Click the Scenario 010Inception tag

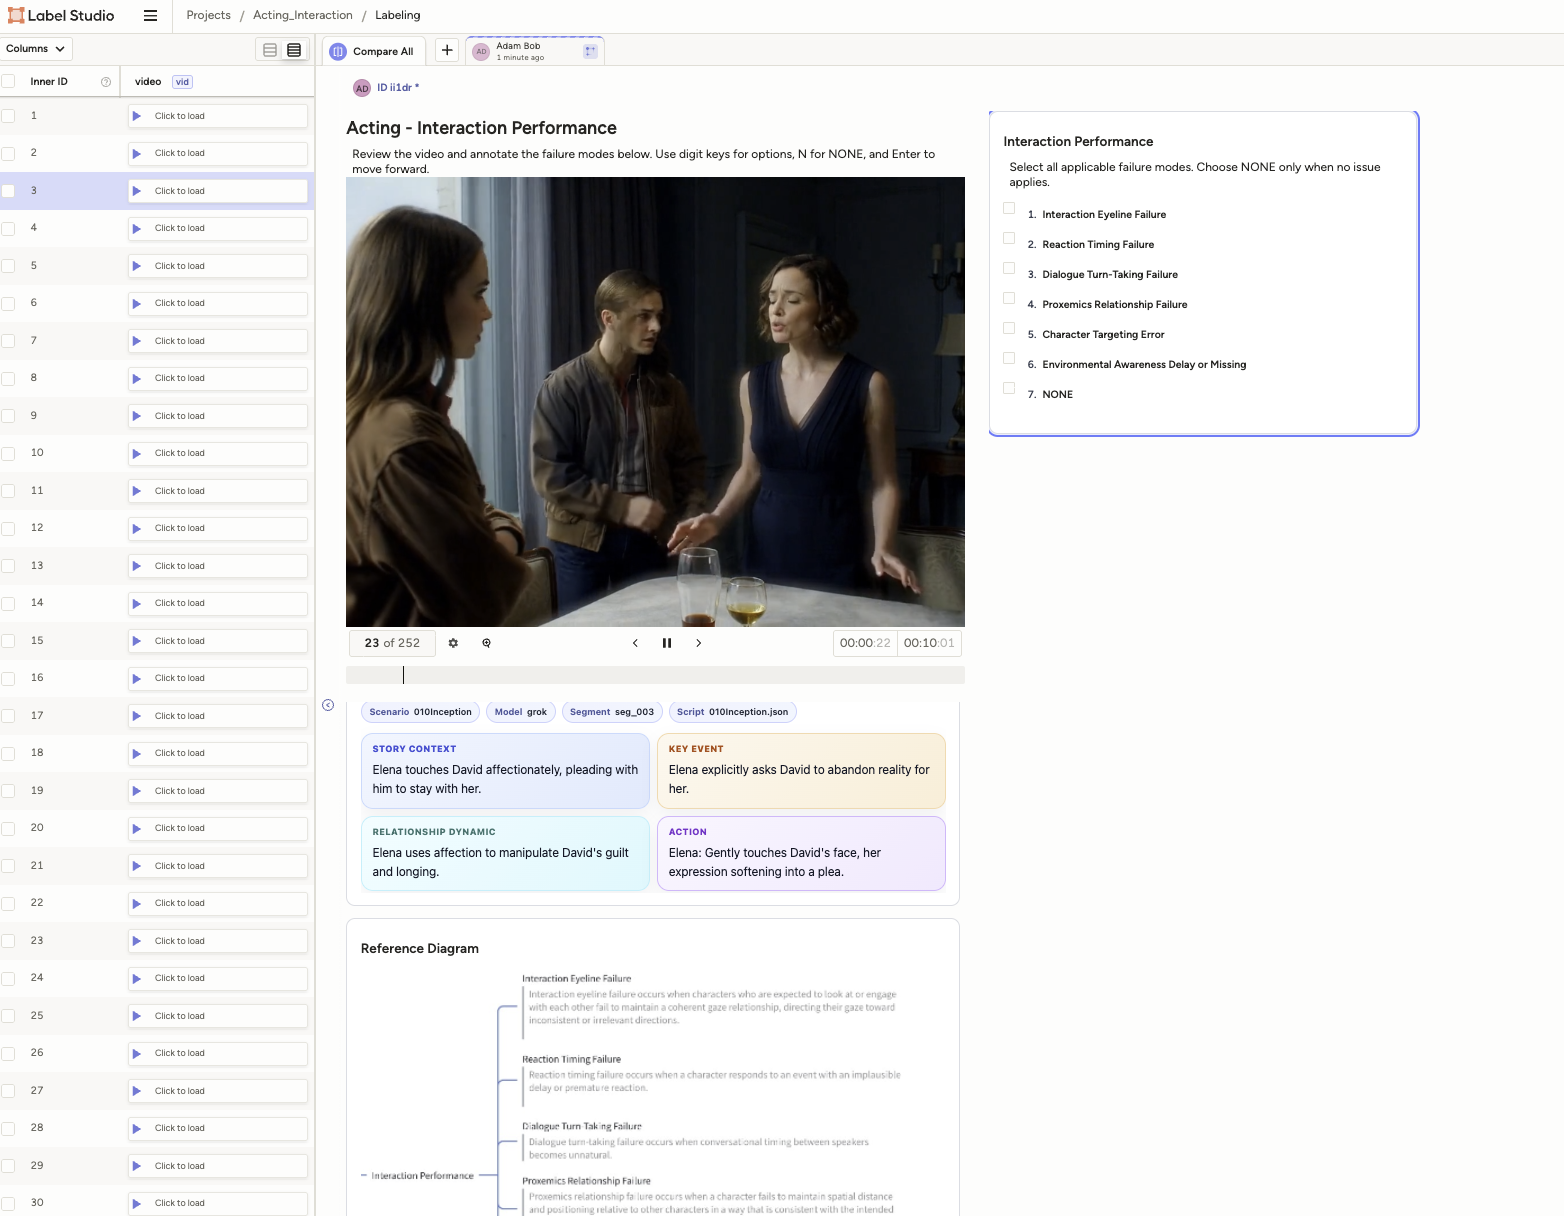[x=420, y=712]
